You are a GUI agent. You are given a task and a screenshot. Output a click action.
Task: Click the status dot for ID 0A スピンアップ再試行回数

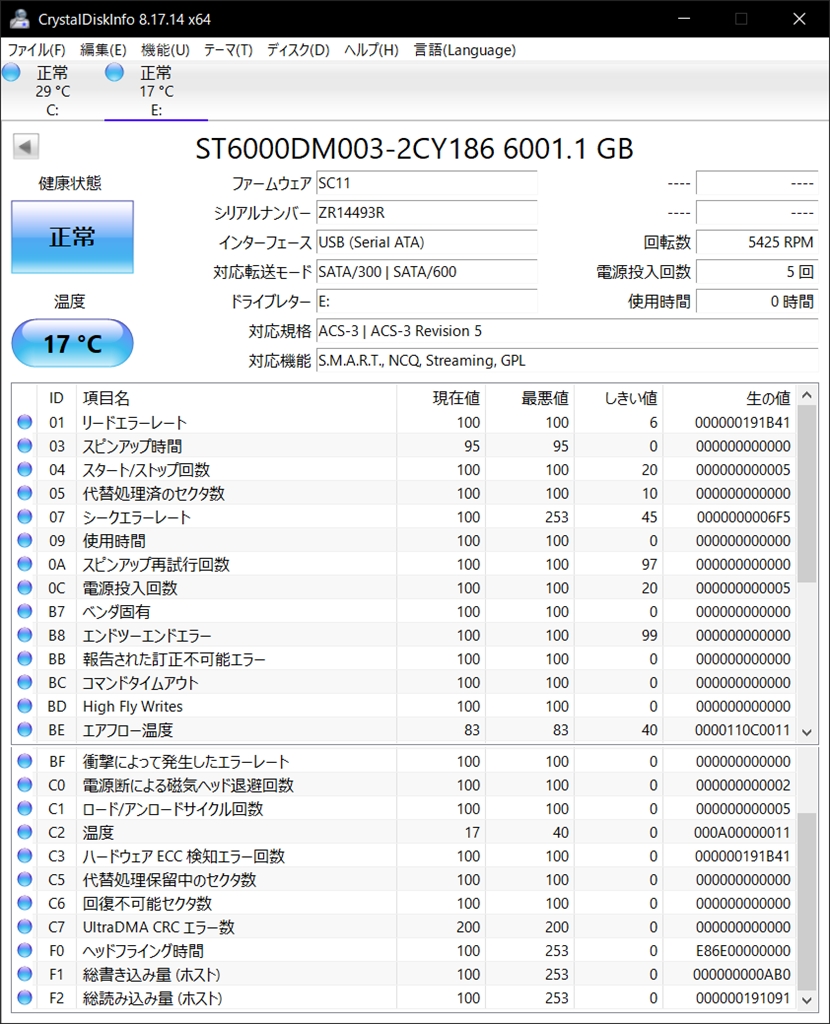pos(25,564)
